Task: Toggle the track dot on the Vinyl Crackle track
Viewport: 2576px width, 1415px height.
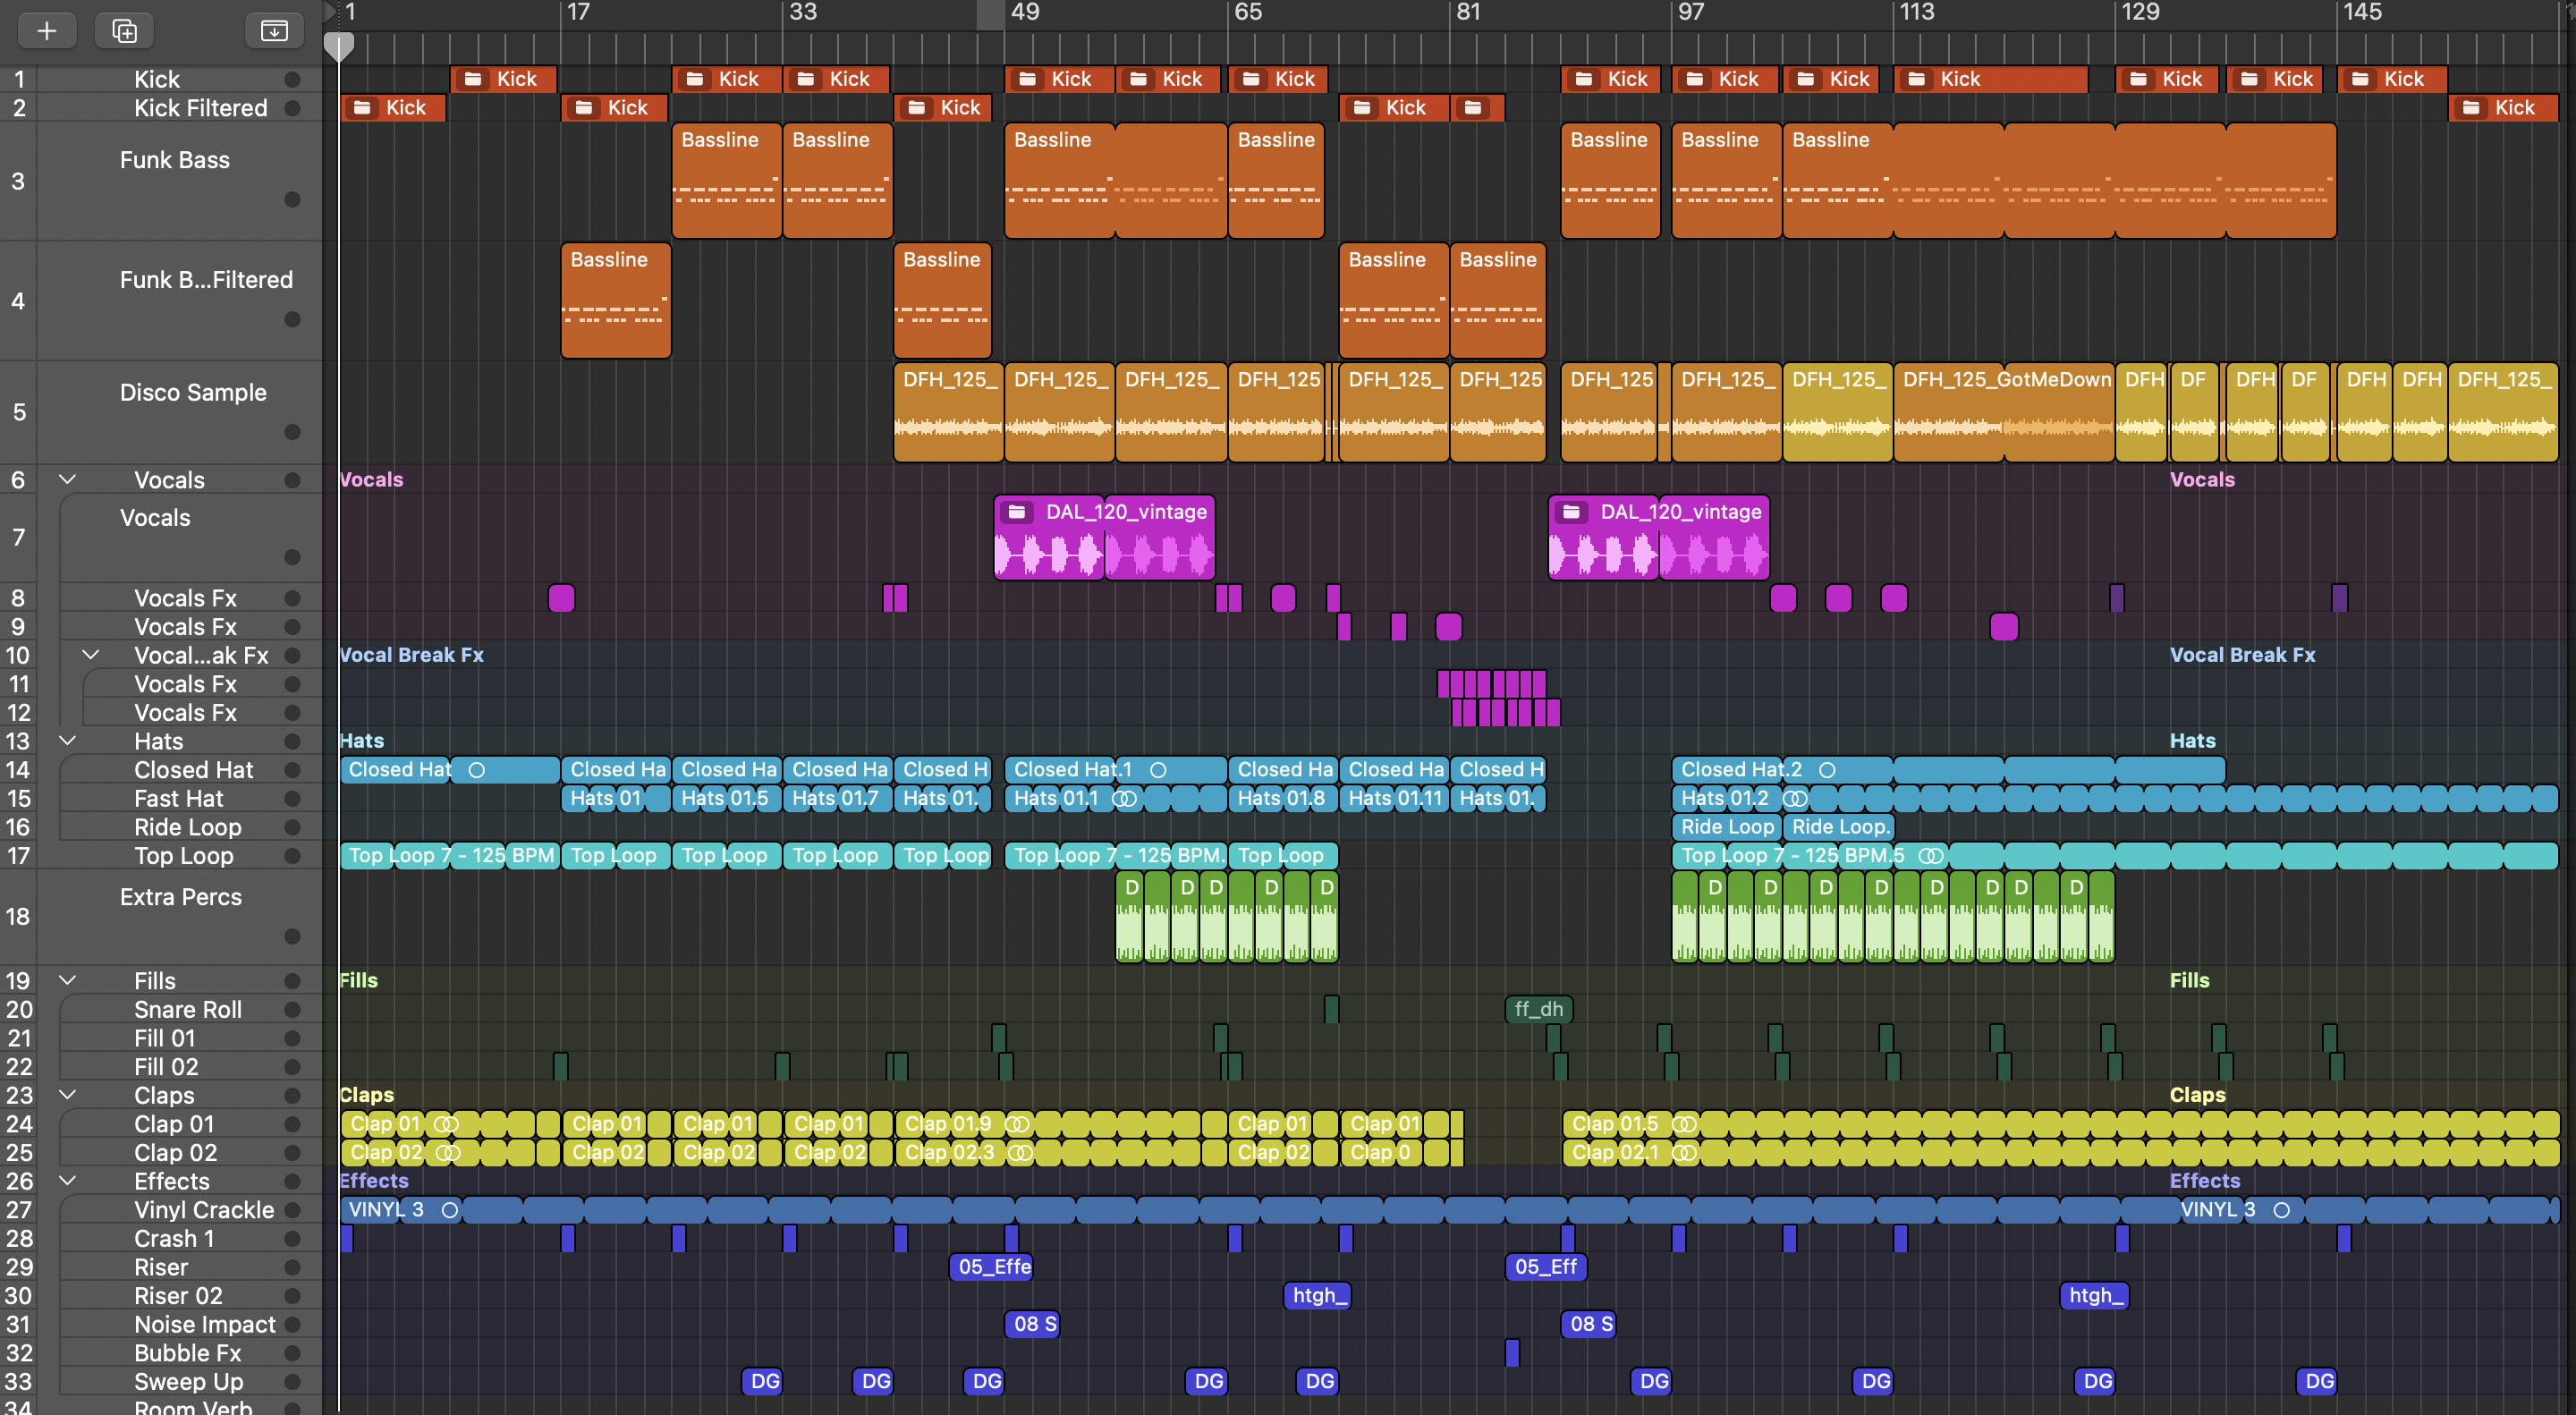Action: click(x=292, y=1210)
